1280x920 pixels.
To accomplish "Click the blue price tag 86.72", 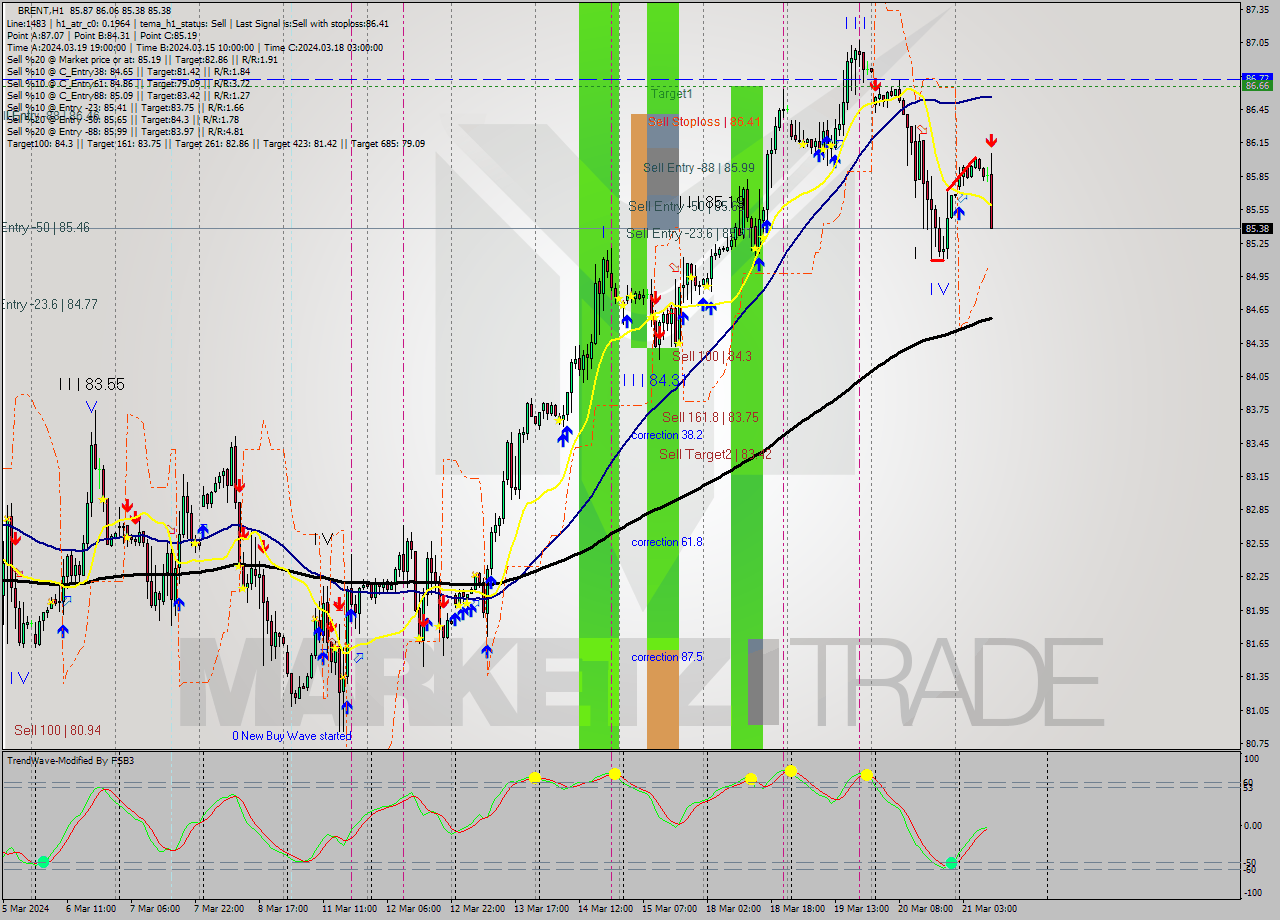I will click(x=1257, y=77).
